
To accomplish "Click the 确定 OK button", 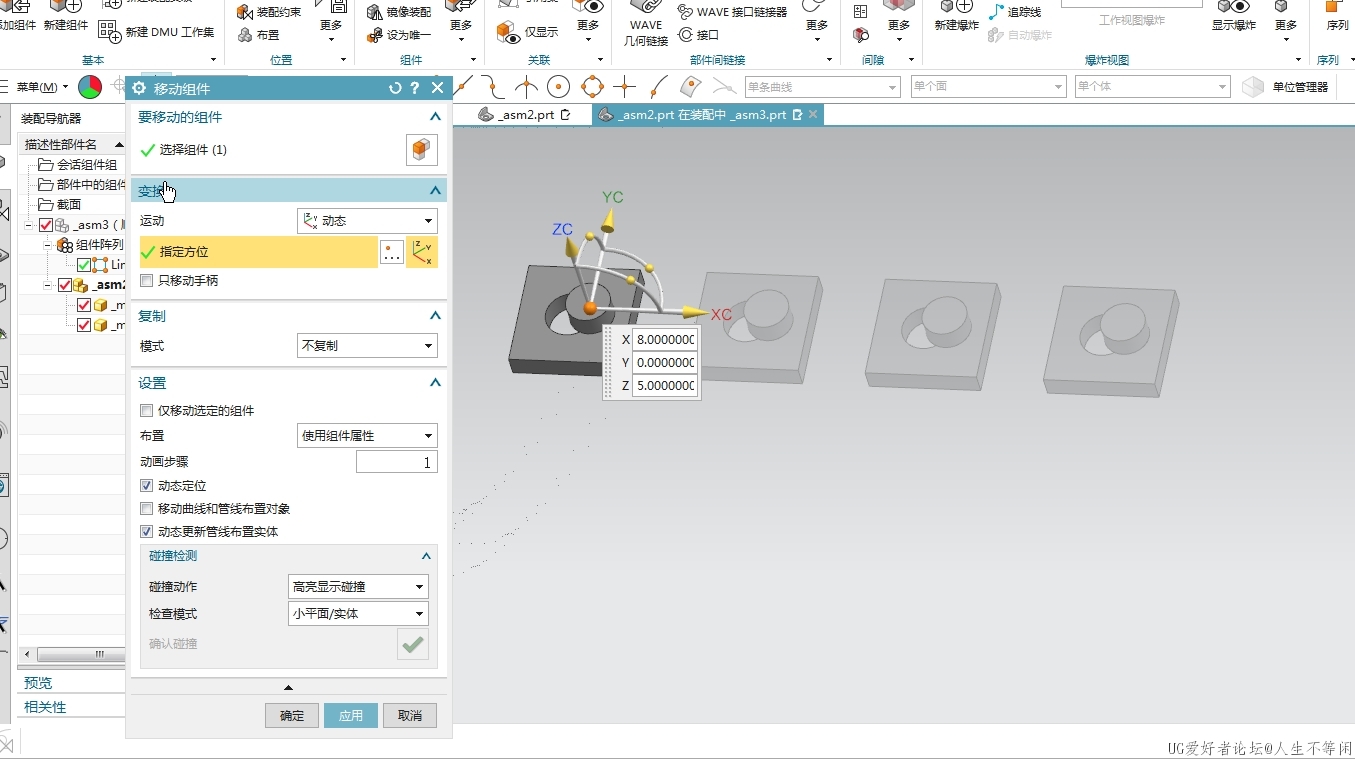I will click(x=292, y=716).
